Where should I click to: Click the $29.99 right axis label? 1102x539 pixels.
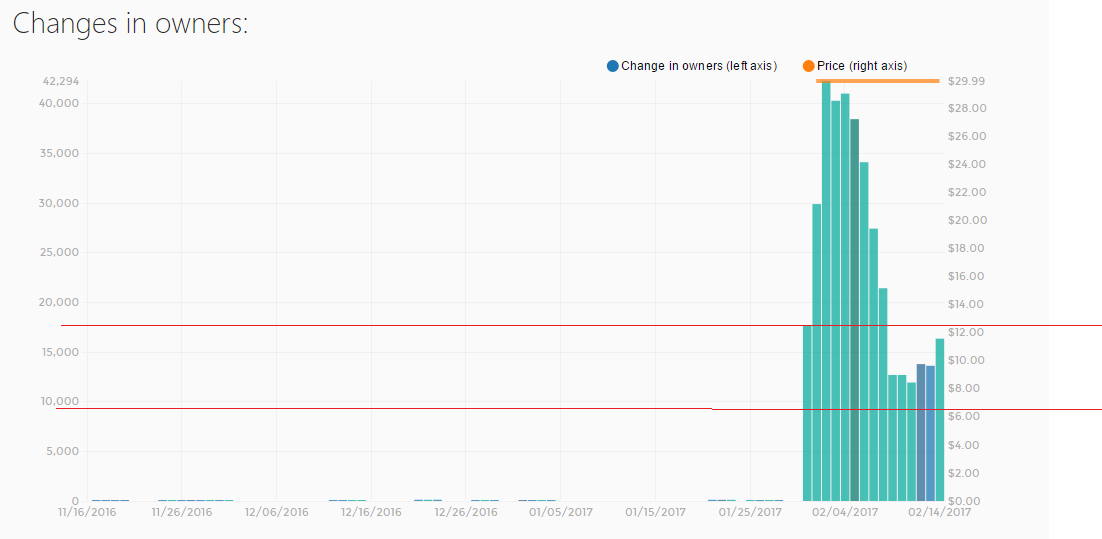(x=966, y=82)
